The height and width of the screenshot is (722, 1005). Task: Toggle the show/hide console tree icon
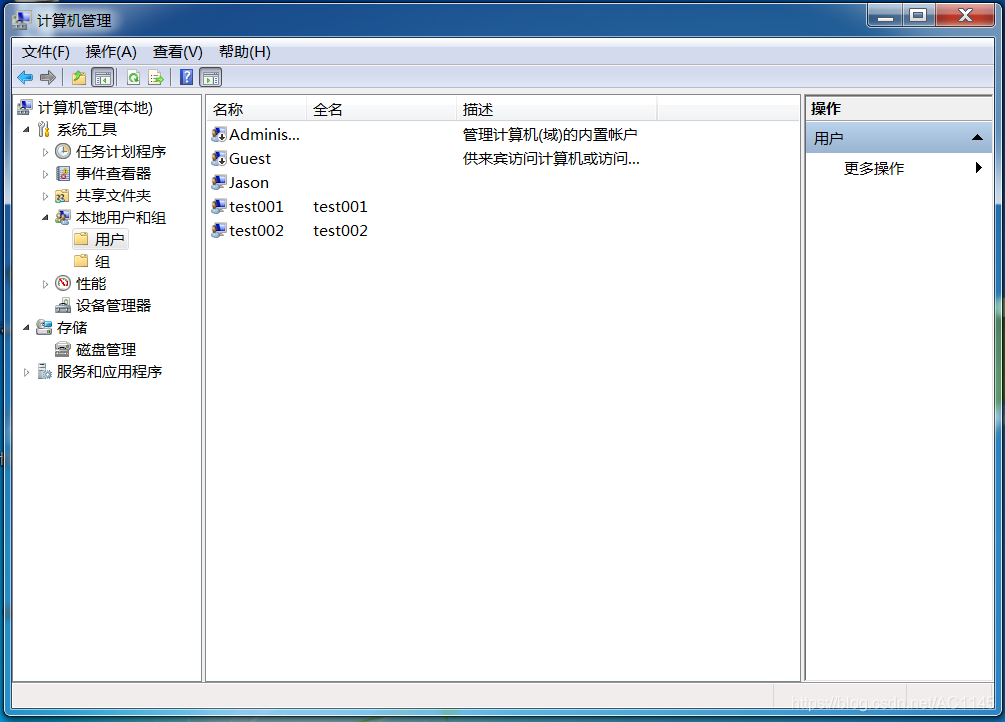[103, 78]
